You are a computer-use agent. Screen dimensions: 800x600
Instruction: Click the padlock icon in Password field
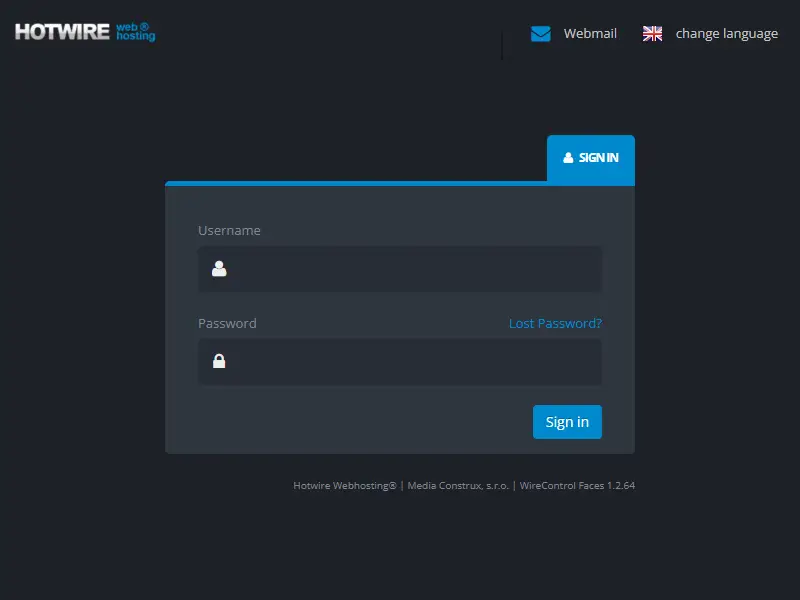(219, 361)
